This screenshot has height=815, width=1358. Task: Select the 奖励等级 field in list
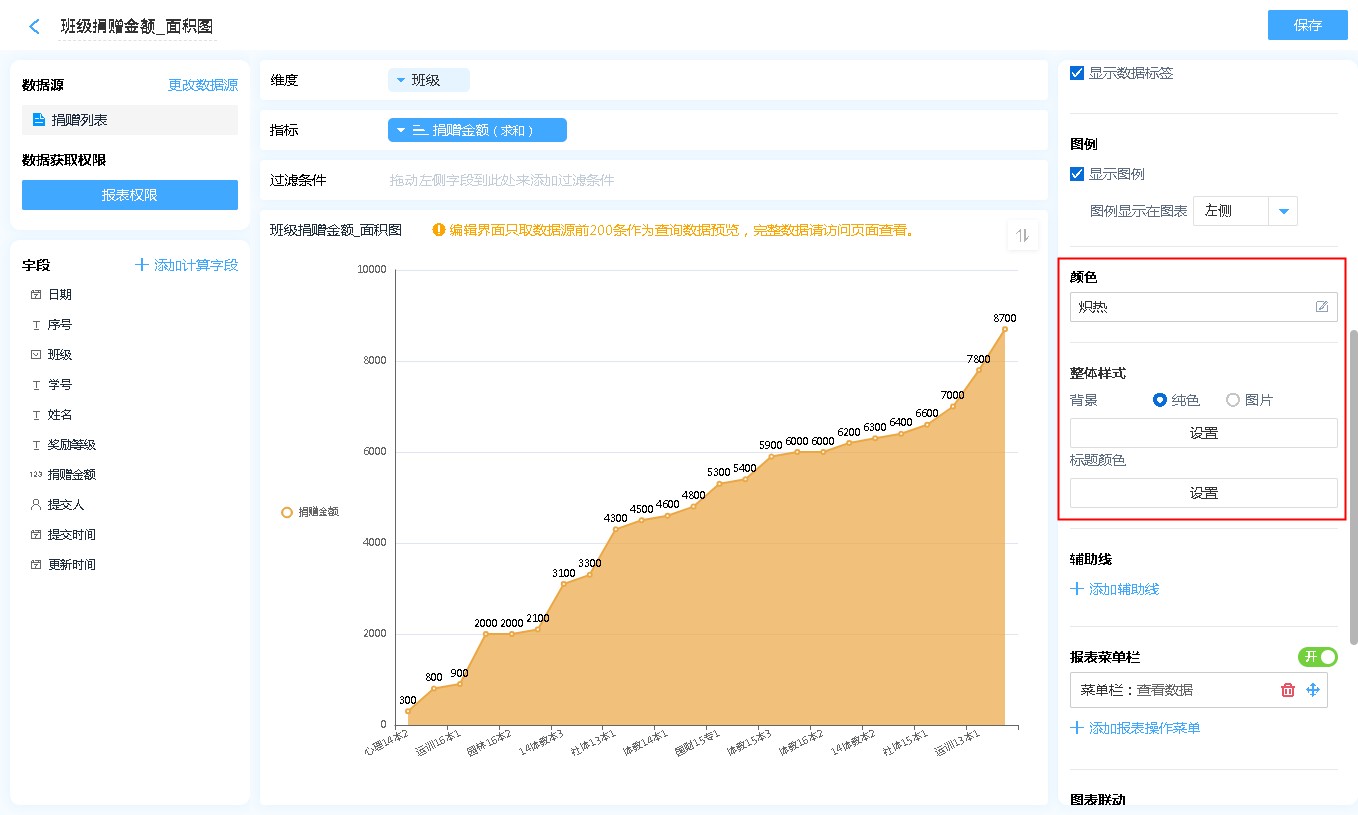pos(72,445)
